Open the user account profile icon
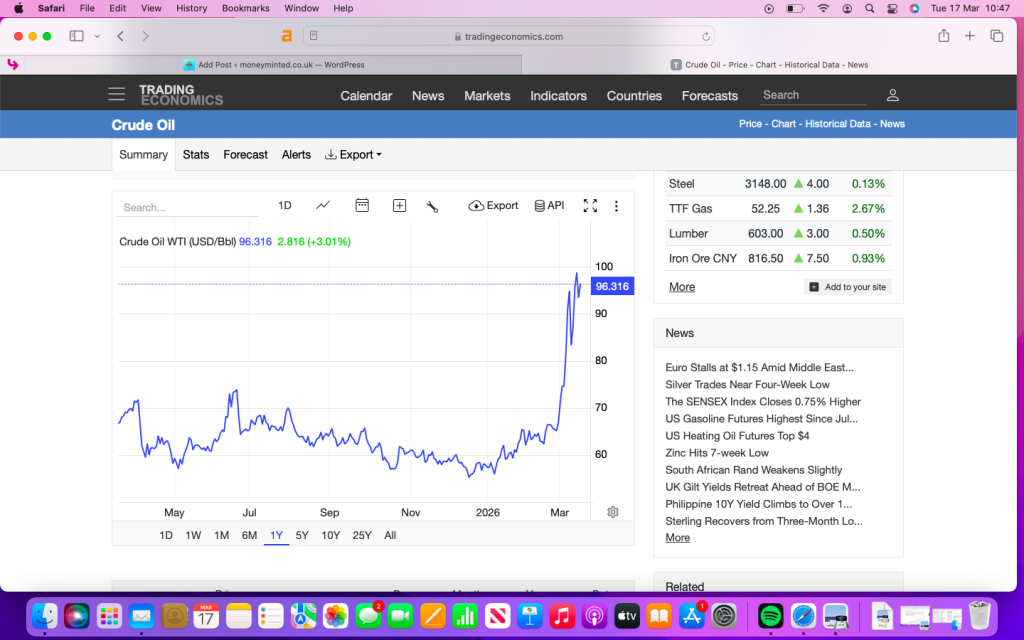 point(893,95)
